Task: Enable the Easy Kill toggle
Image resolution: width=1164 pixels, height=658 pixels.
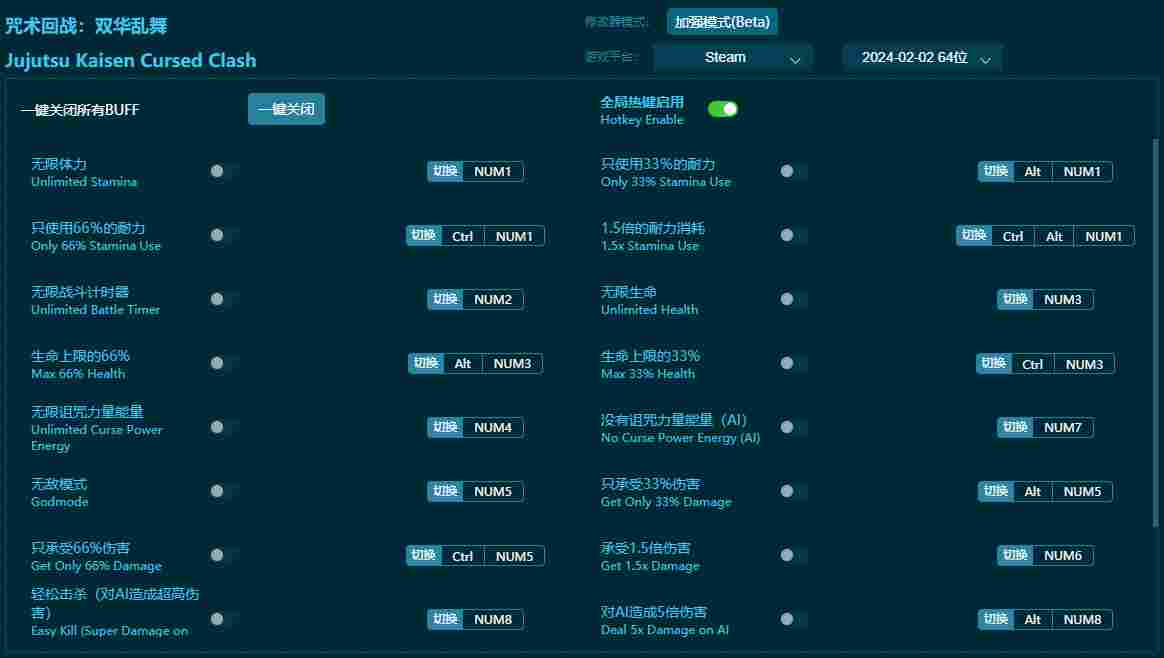Action: coord(223,619)
